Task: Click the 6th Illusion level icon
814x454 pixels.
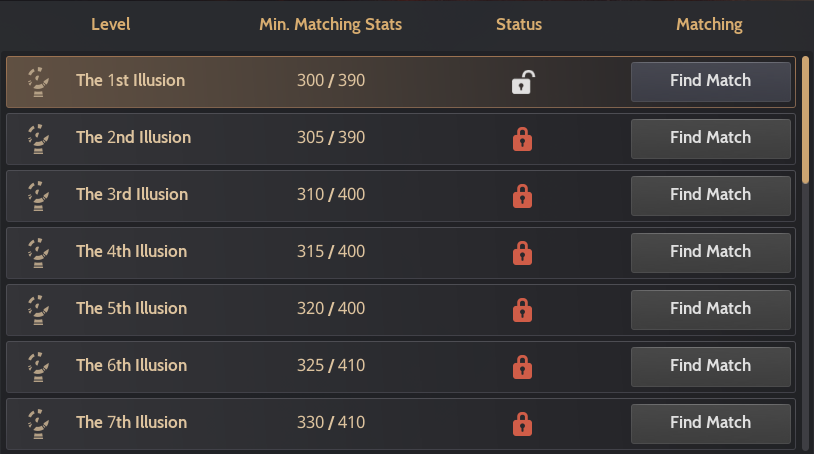Action: click(x=37, y=367)
